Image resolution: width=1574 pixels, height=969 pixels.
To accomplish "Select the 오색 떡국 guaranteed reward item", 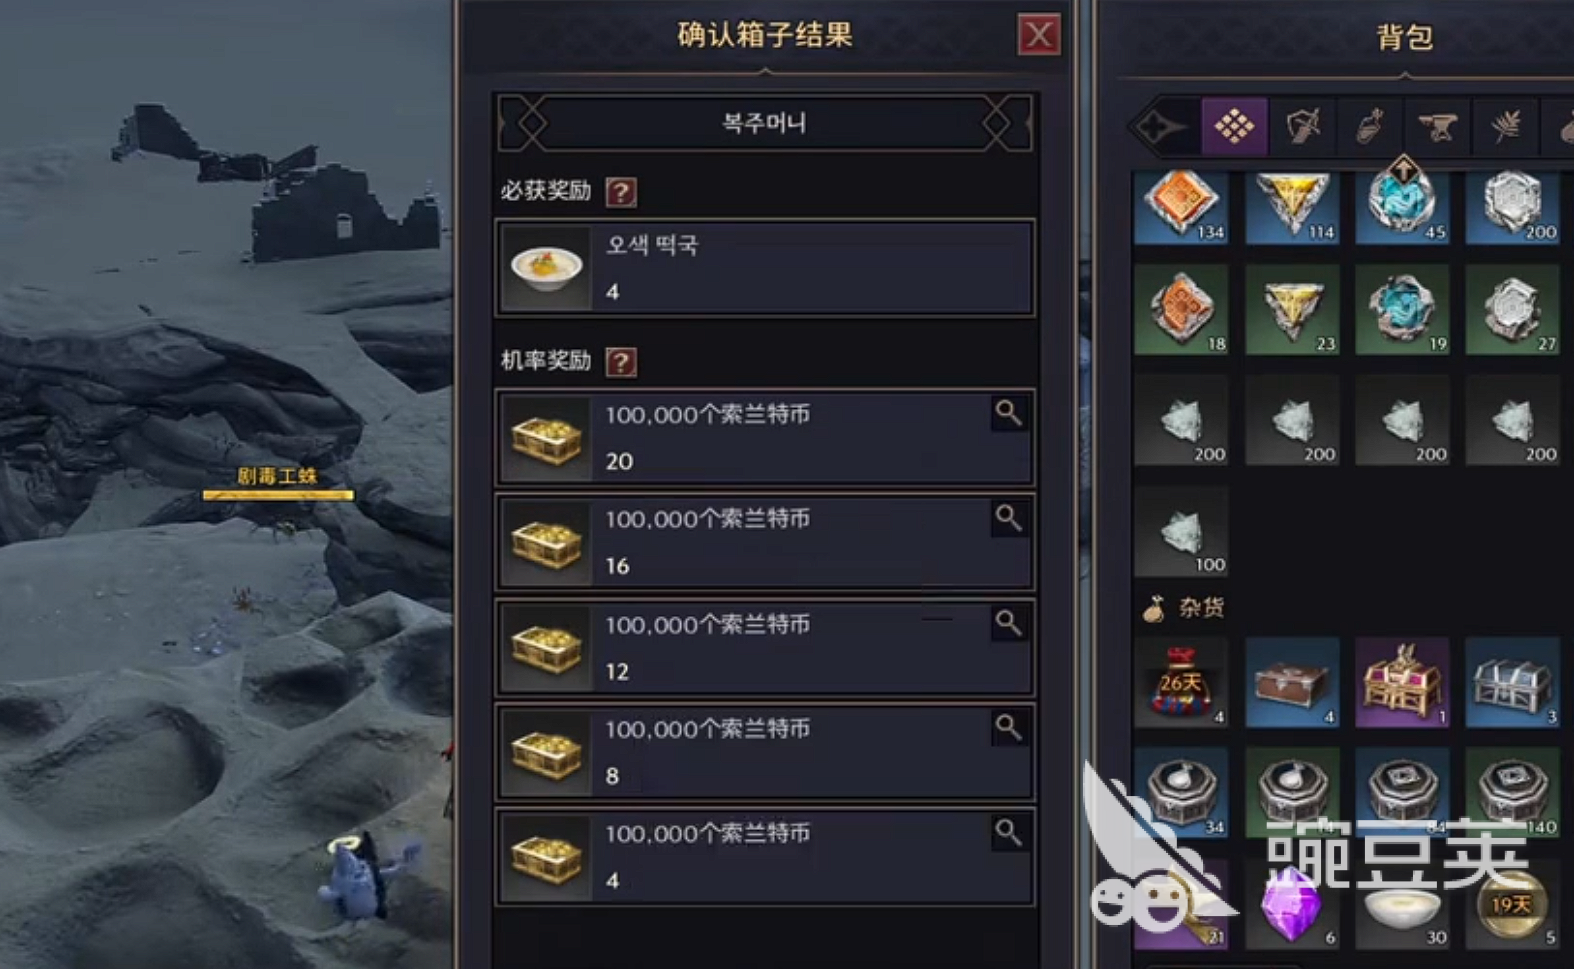I will [765, 268].
